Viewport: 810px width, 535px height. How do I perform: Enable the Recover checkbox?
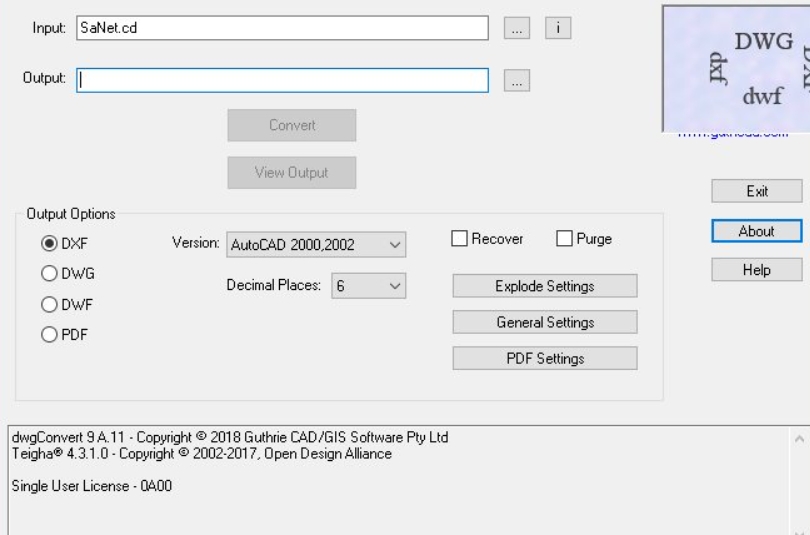point(460,239)
